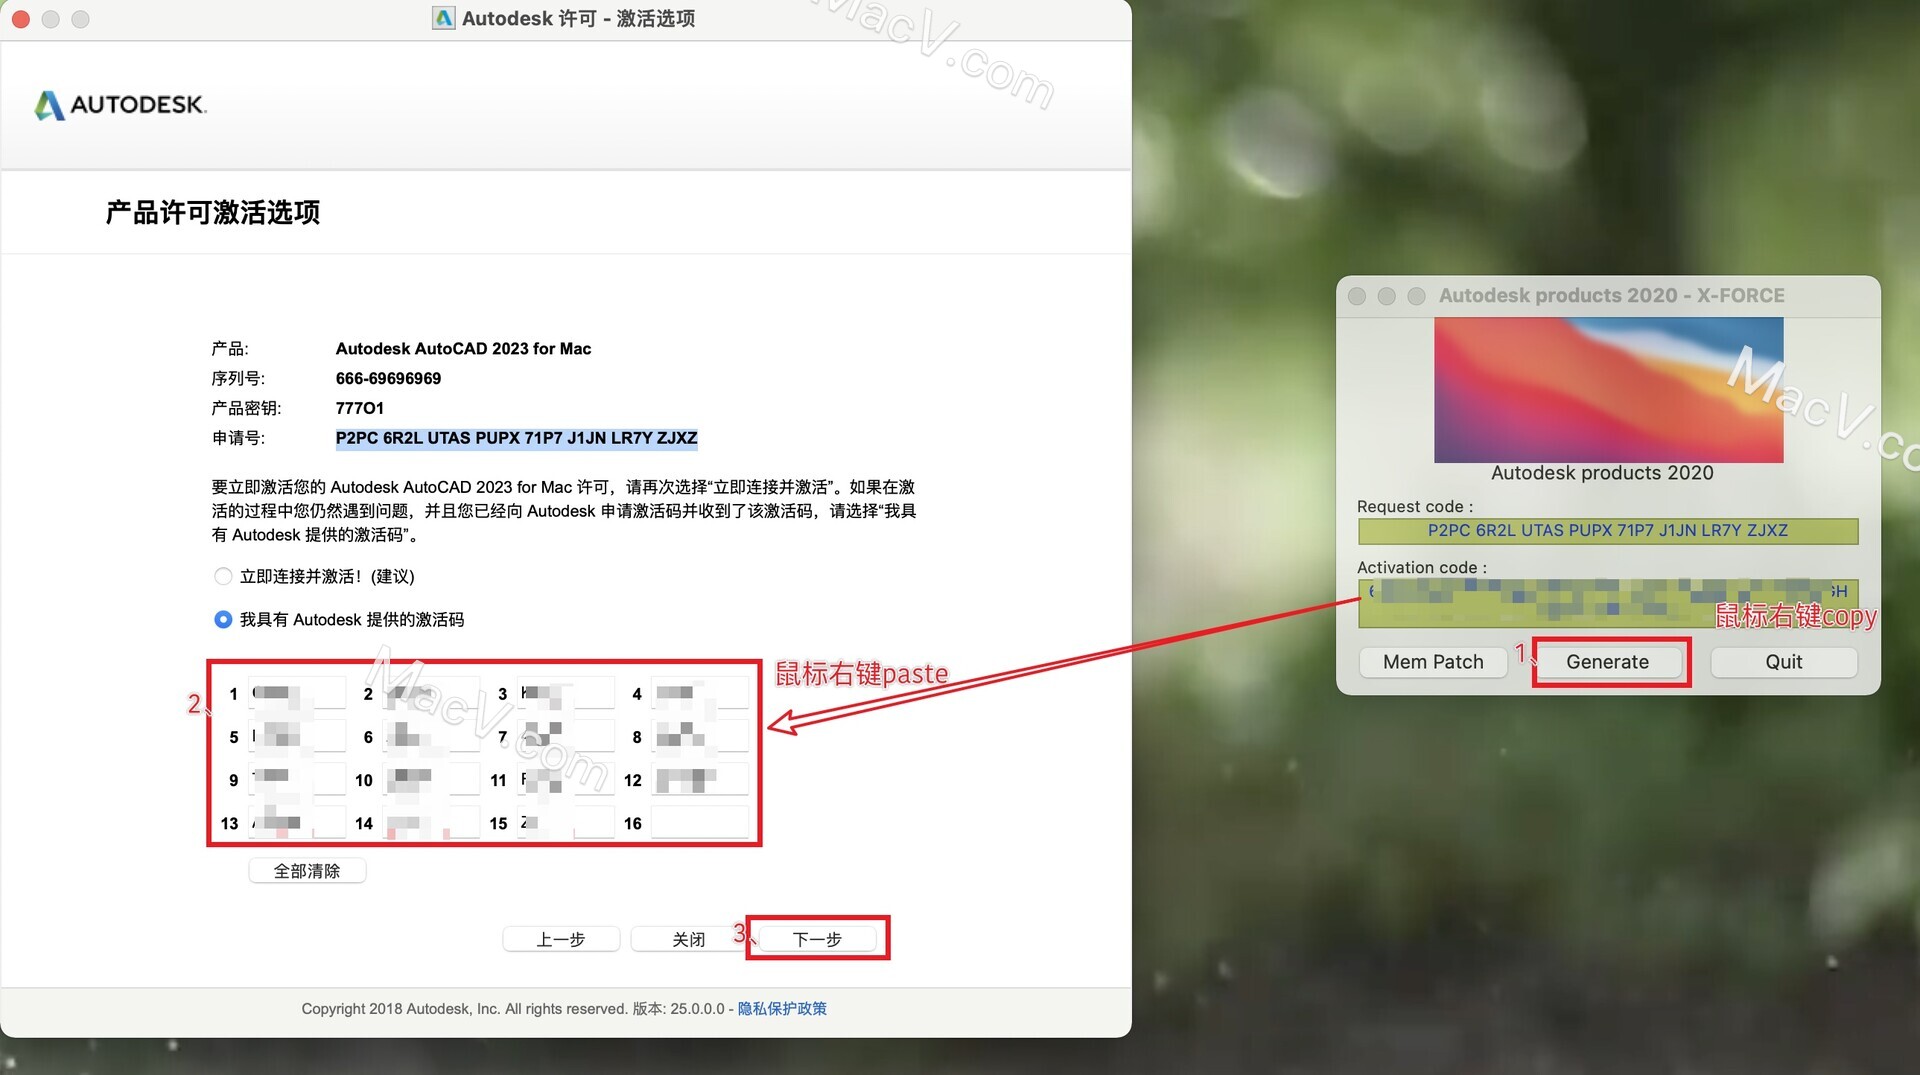
Task: Click the 产品许可激活选项 heading
Action: click(x=213, y=213)
